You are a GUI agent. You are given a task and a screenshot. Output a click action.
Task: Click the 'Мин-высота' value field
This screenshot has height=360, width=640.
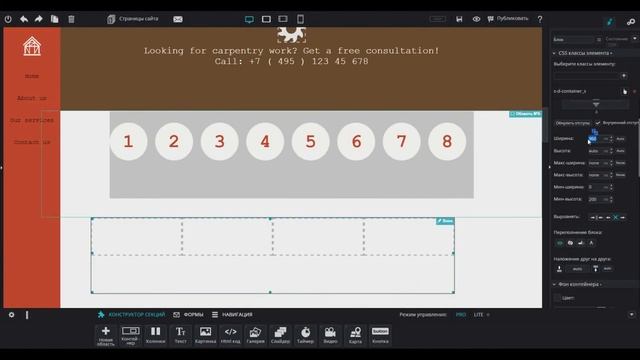pos(594,199)
